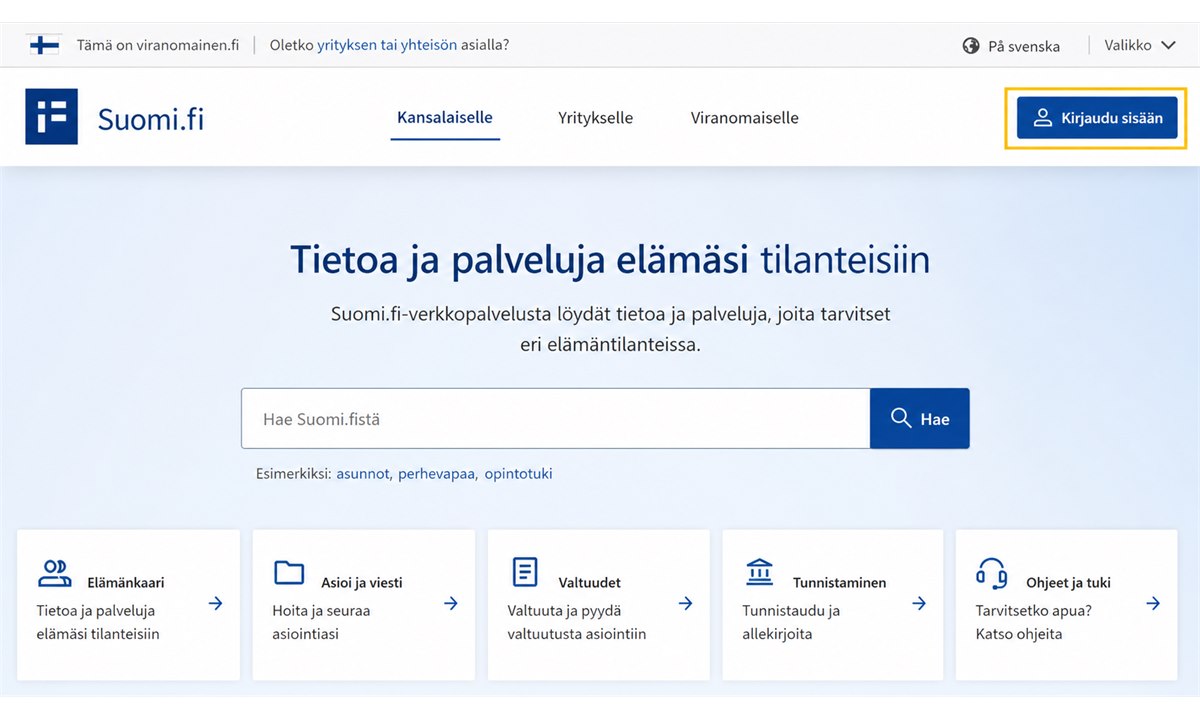Switch language with På svenska link
1200x720 pixels.
1024,46
